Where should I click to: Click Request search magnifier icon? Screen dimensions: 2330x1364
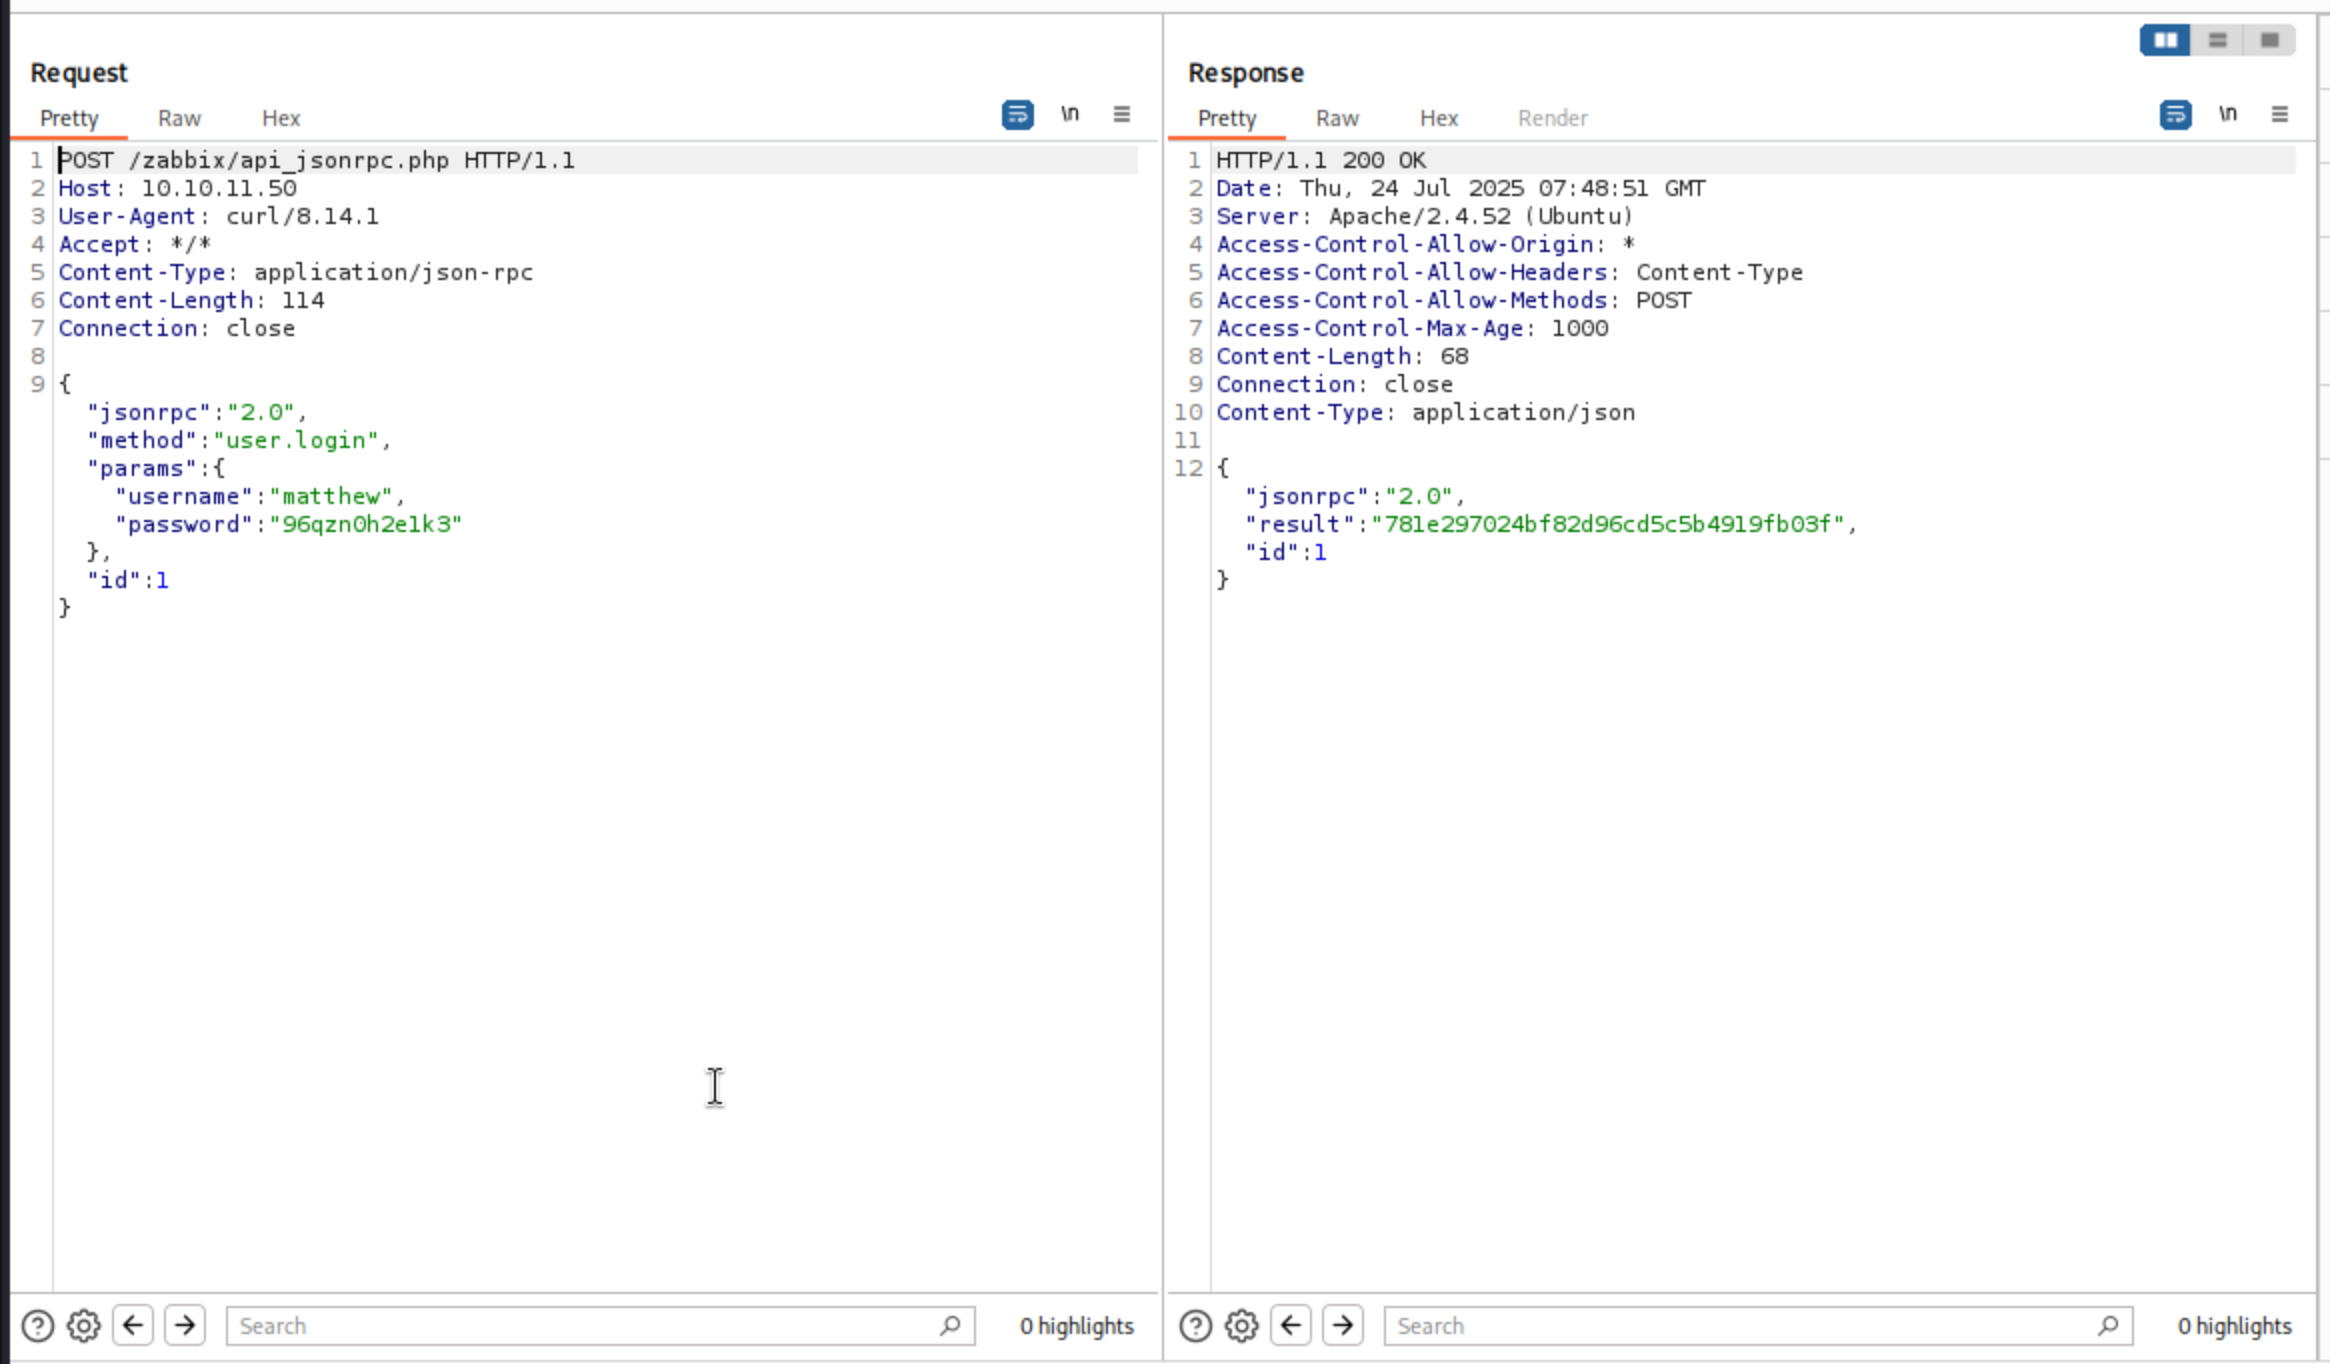[950, 1325]
